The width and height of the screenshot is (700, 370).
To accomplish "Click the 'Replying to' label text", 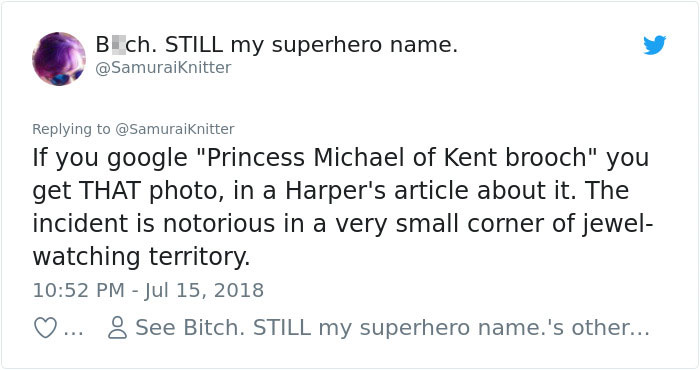I will coord(71,129).
